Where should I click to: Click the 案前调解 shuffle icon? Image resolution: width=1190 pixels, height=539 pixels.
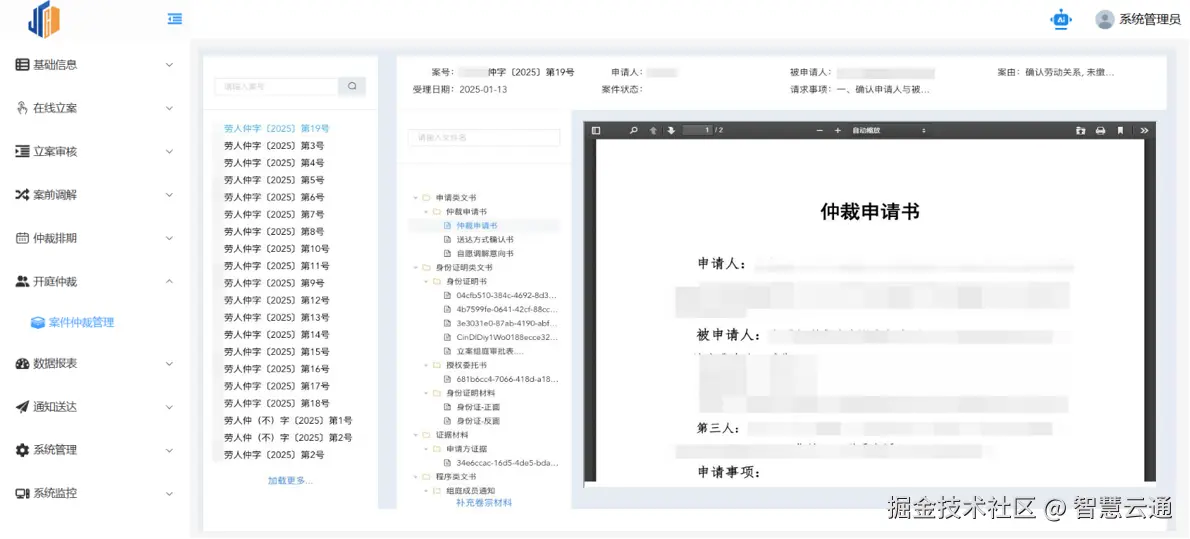tap(22, 194)
